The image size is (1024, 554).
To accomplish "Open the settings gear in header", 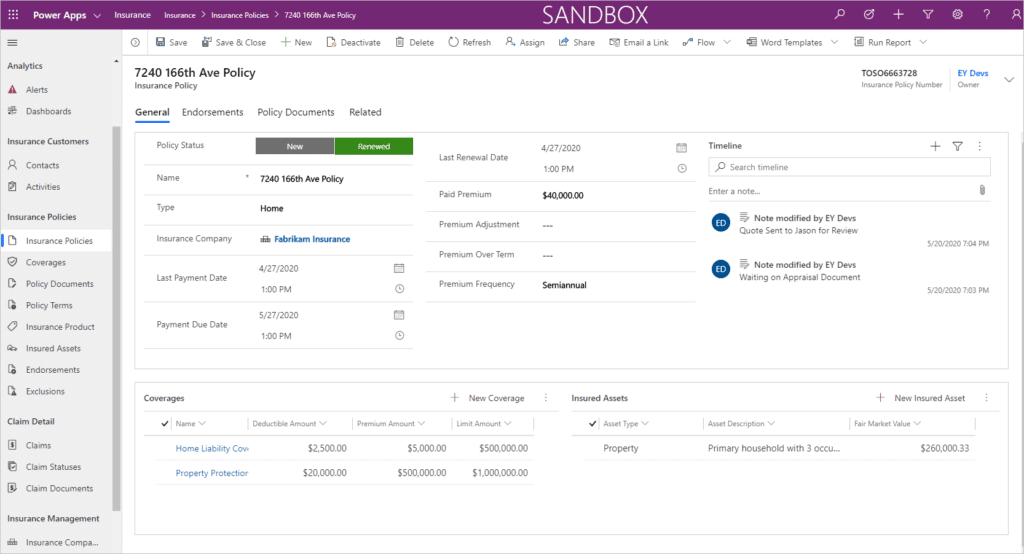I will (x=957, y=15).
